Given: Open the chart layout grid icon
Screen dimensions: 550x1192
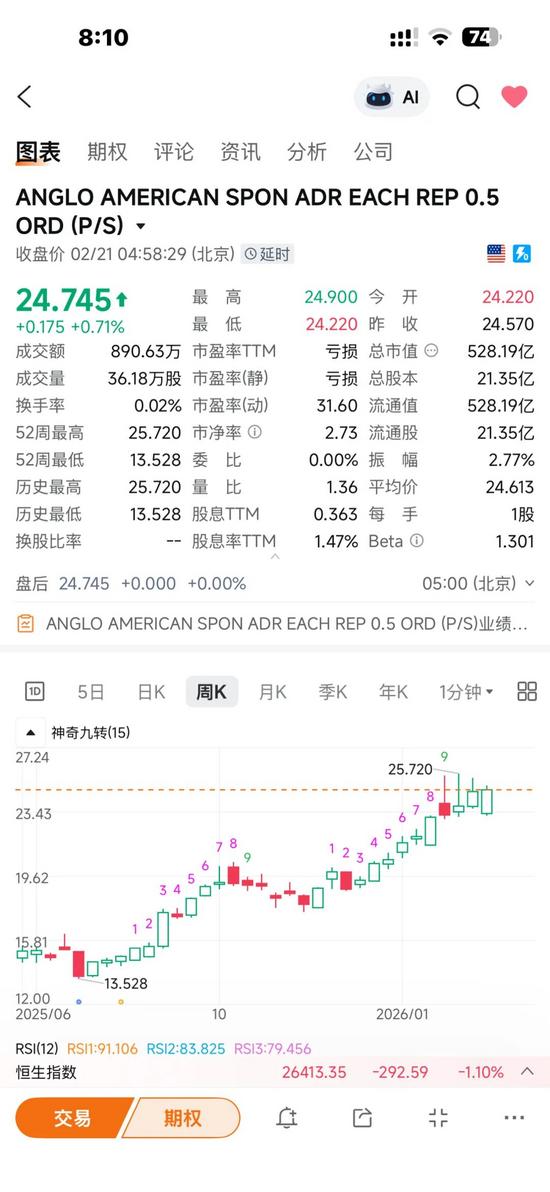Looking at the screenshot, I should [x=526, y=691].
